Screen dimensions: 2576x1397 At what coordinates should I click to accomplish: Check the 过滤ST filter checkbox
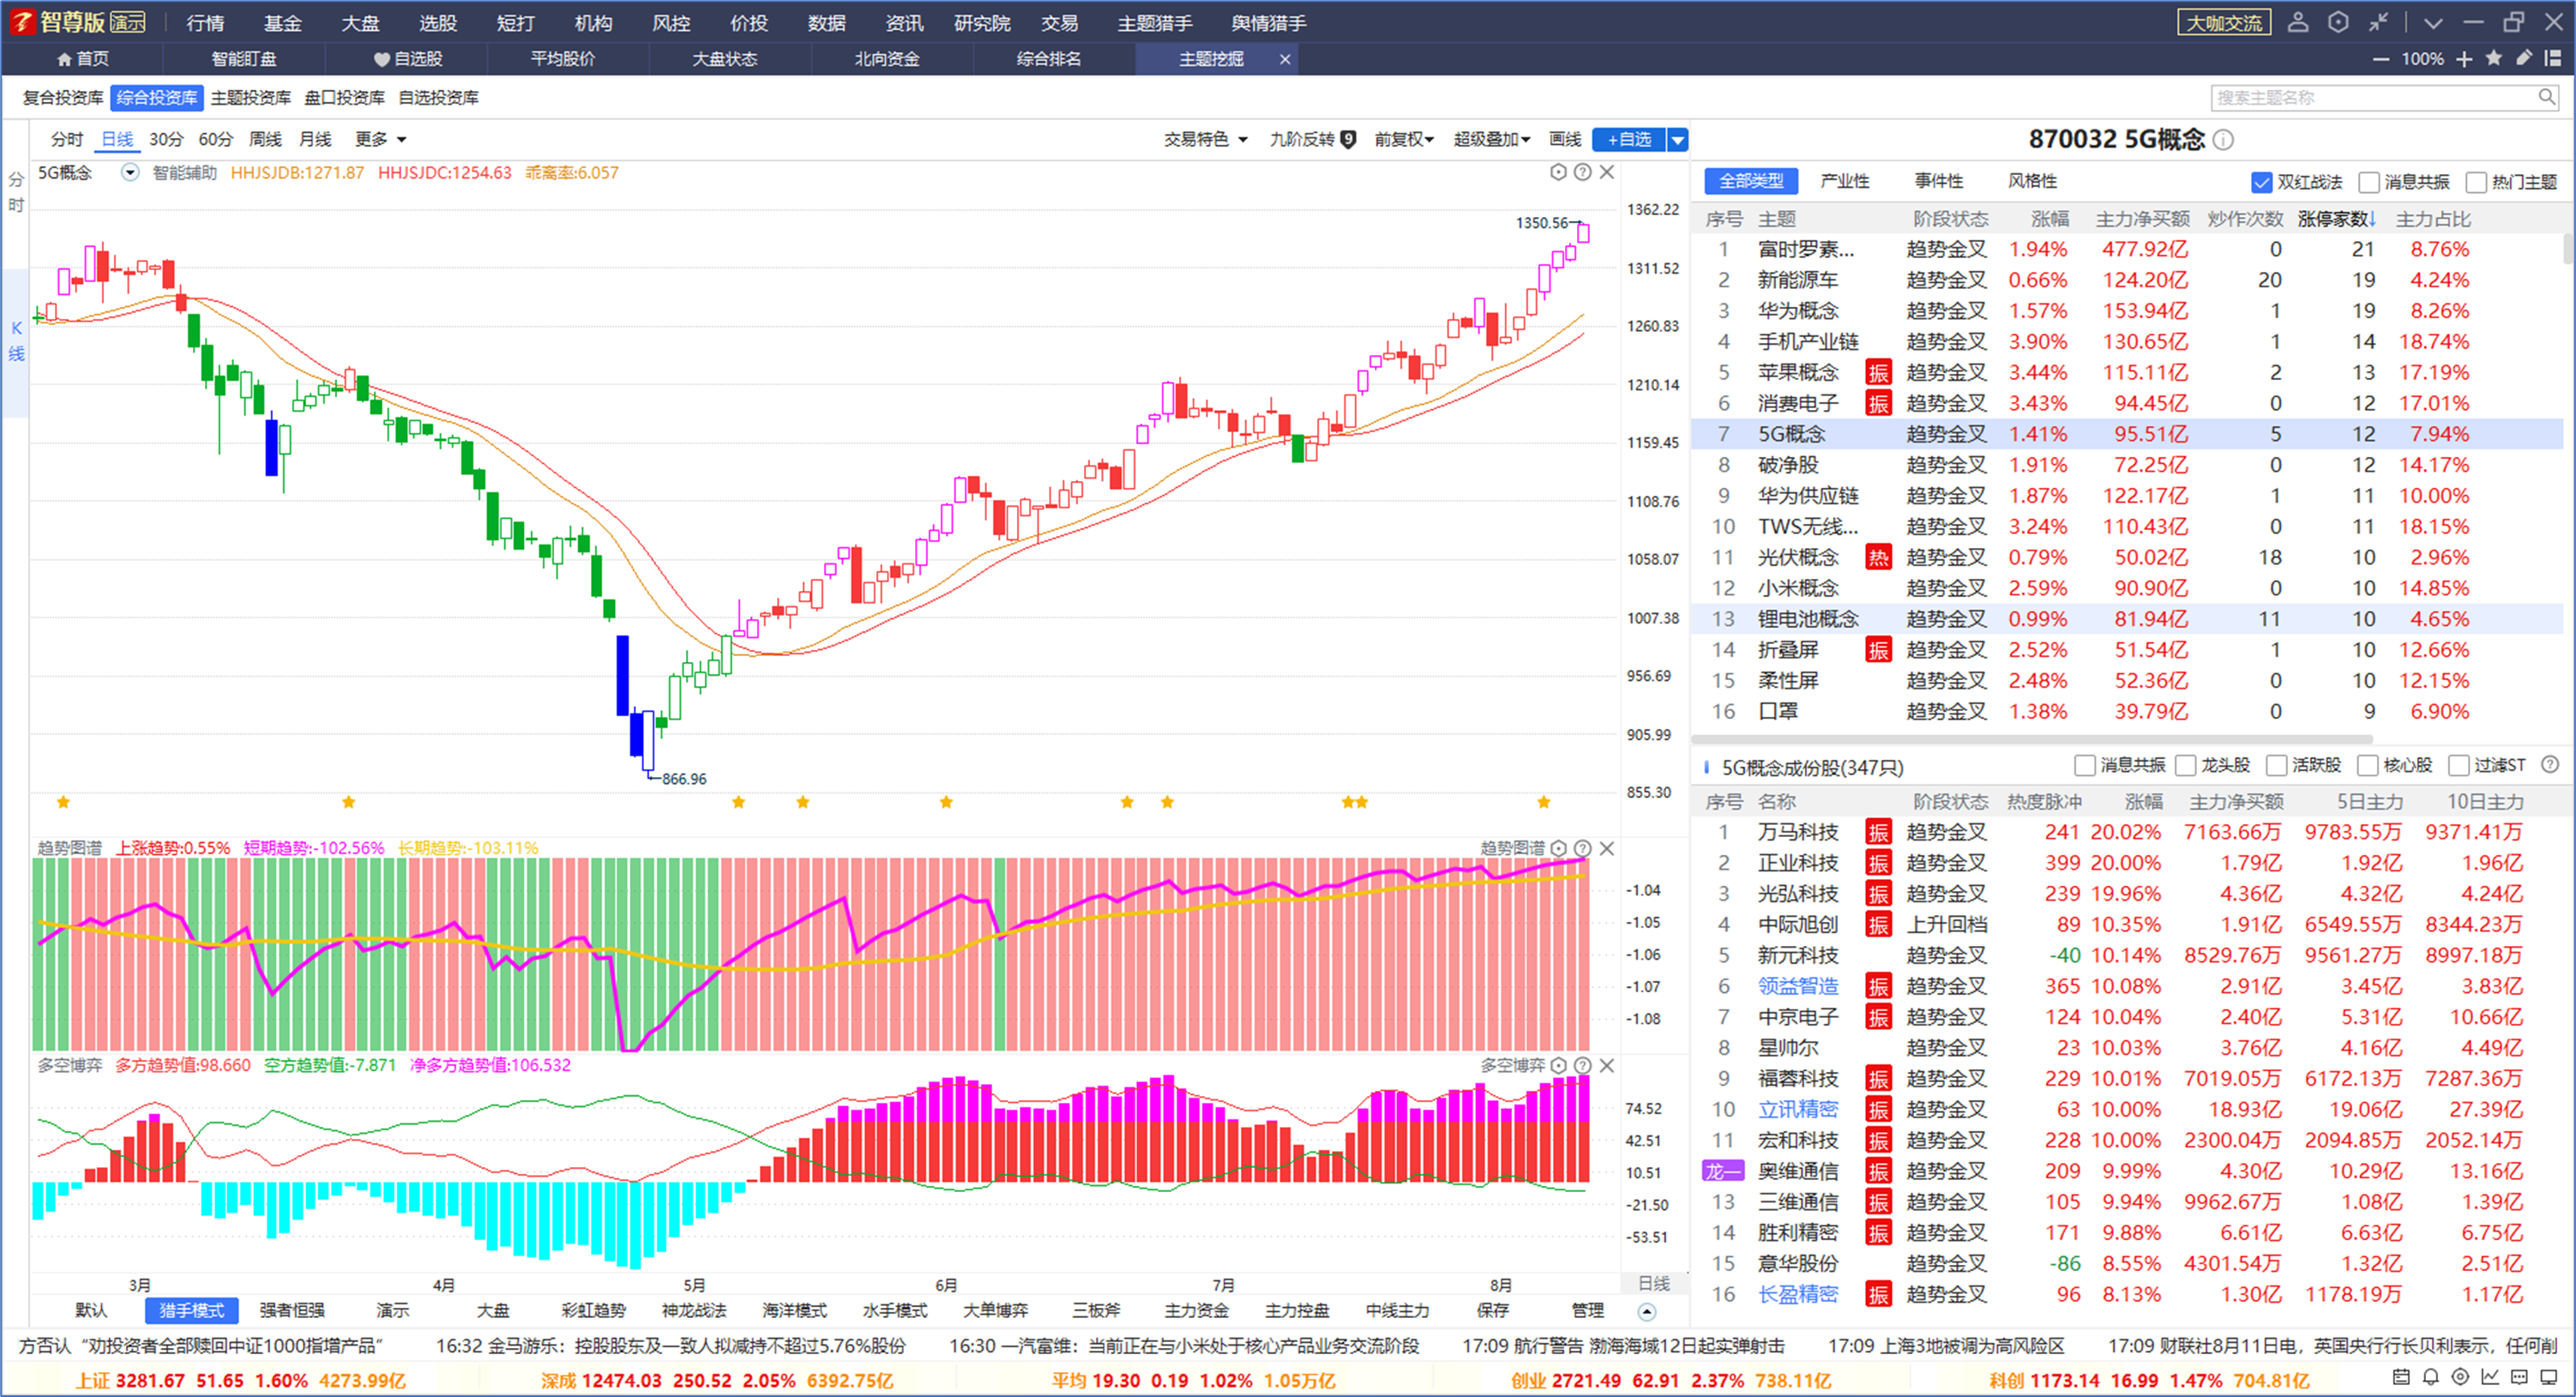2458,766
